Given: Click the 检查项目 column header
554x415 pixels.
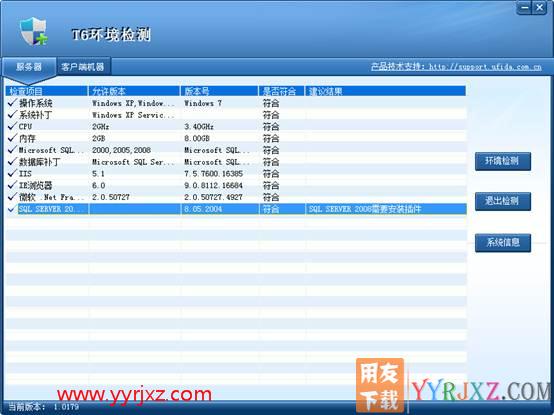Looking at the screenshot, I should tap(47, 91).
